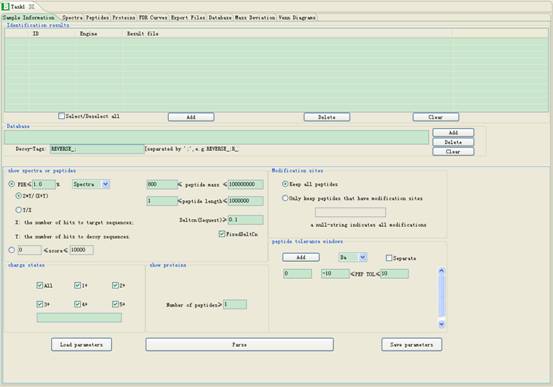Click the maximum peptide length field
This screenshot has height=387, width=553.
(246, 201)
